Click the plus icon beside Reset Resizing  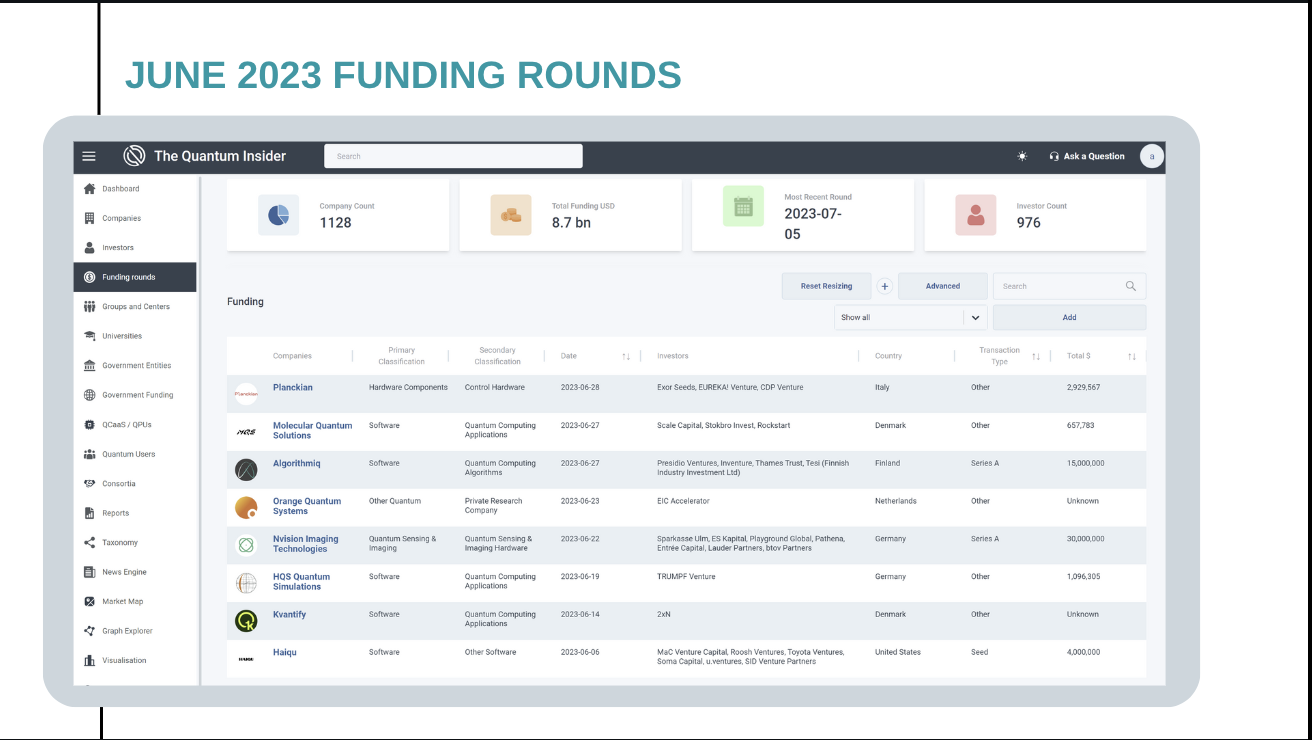tap(885, 286)
